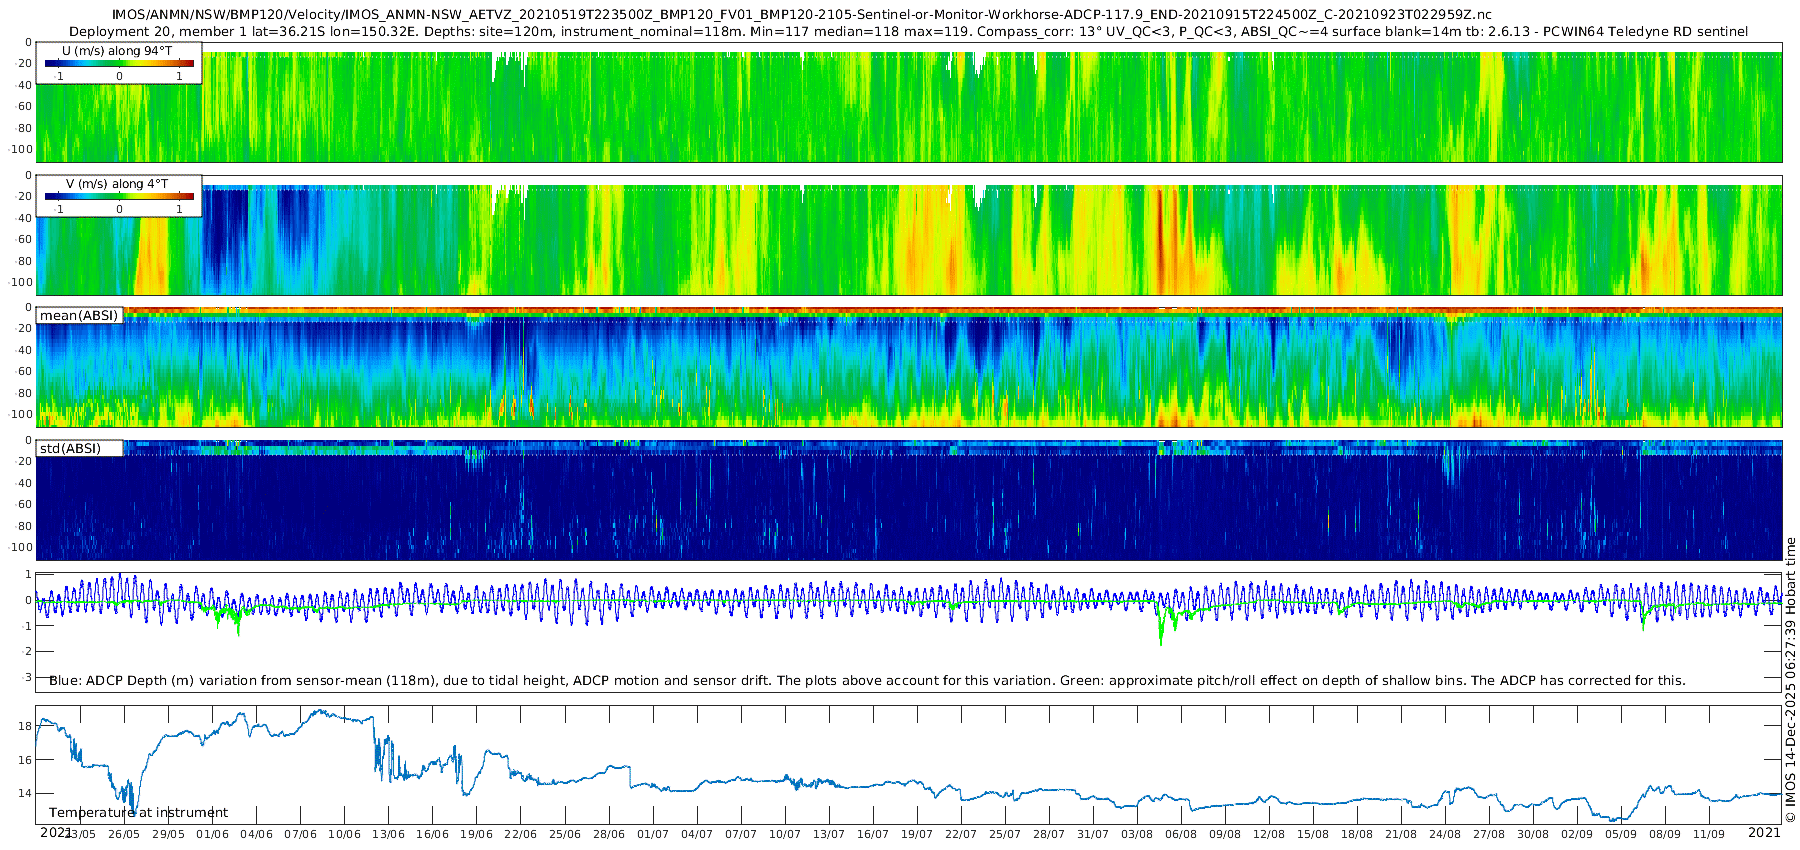The image size is (1800, 850).
Task: Select the 26/05 date tick label
Action: [124, 834]
